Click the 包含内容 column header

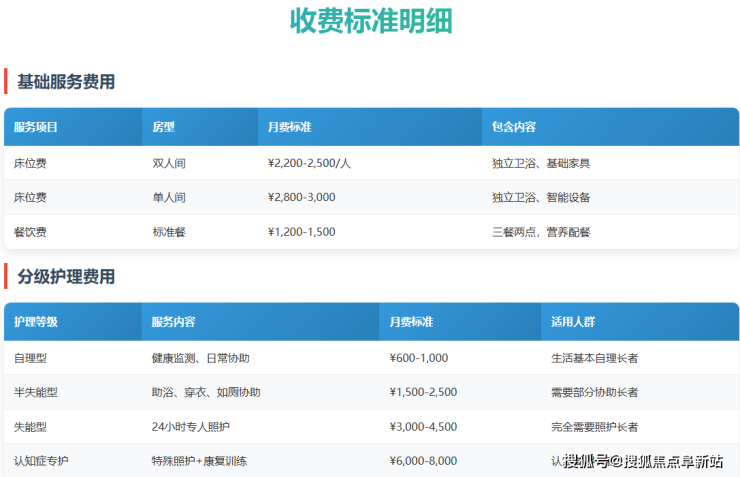click(x=514, y=128)
